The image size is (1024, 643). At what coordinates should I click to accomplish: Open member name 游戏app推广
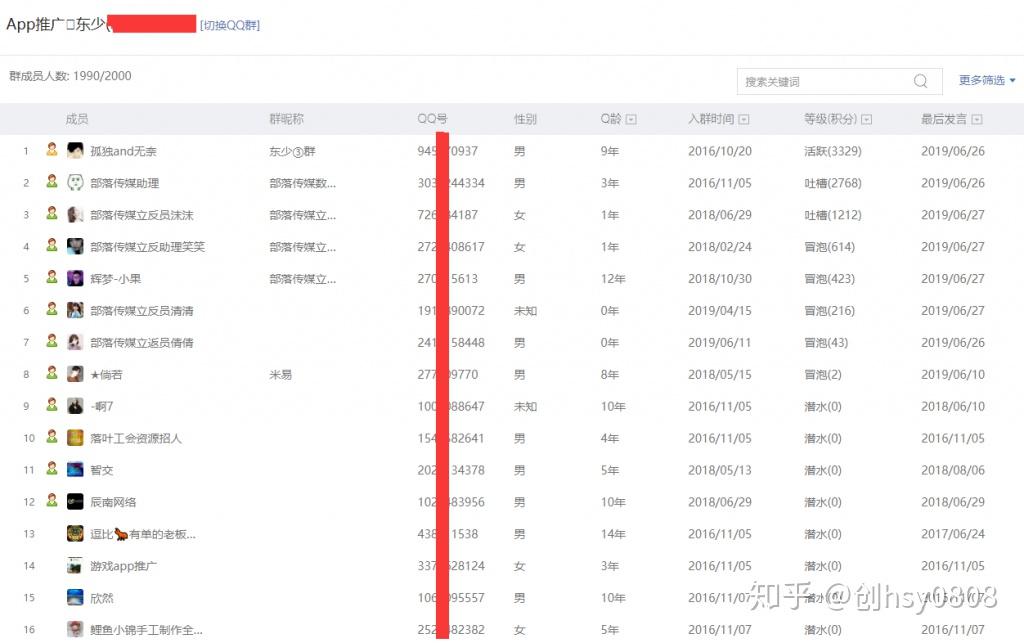coord(123,566)
